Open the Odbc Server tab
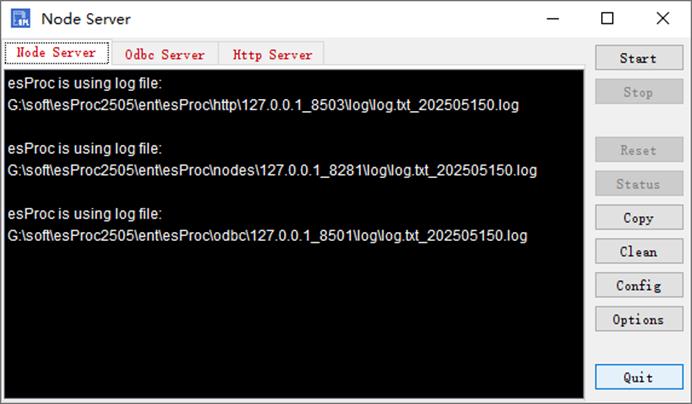 pyautogui.click(x=165, y=54)
